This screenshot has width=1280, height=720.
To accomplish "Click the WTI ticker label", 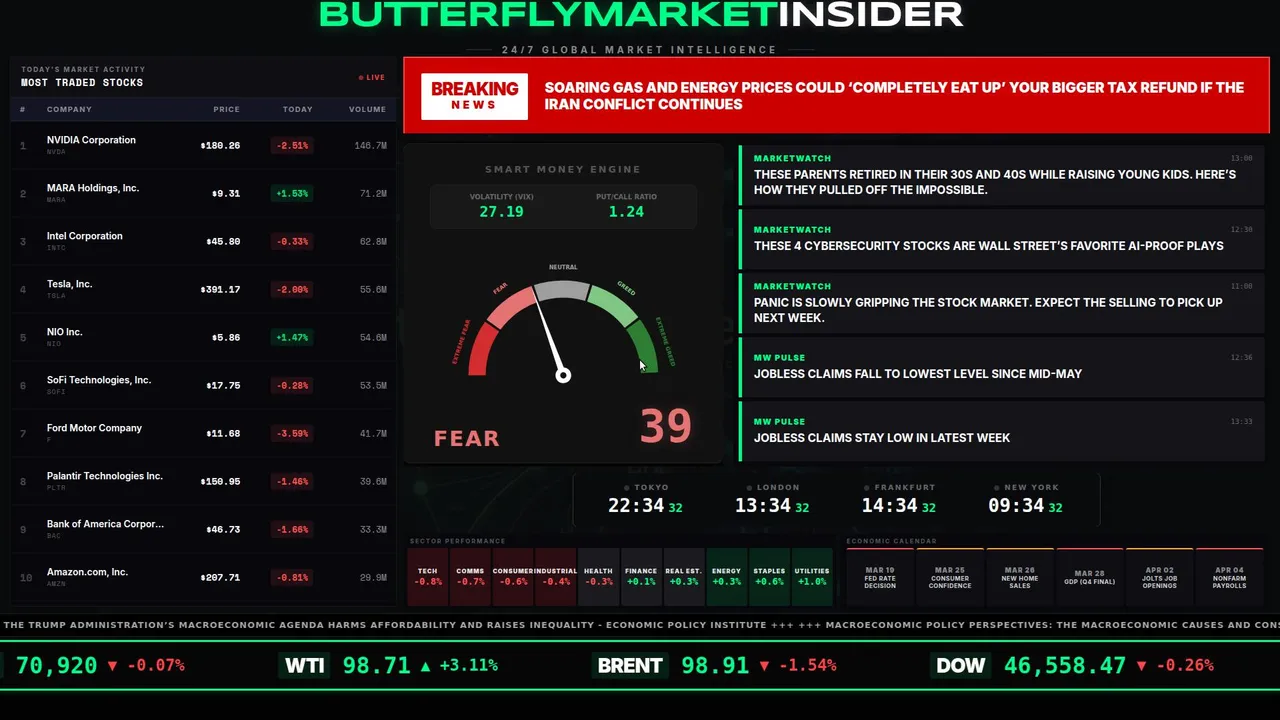I will (305, 665).
